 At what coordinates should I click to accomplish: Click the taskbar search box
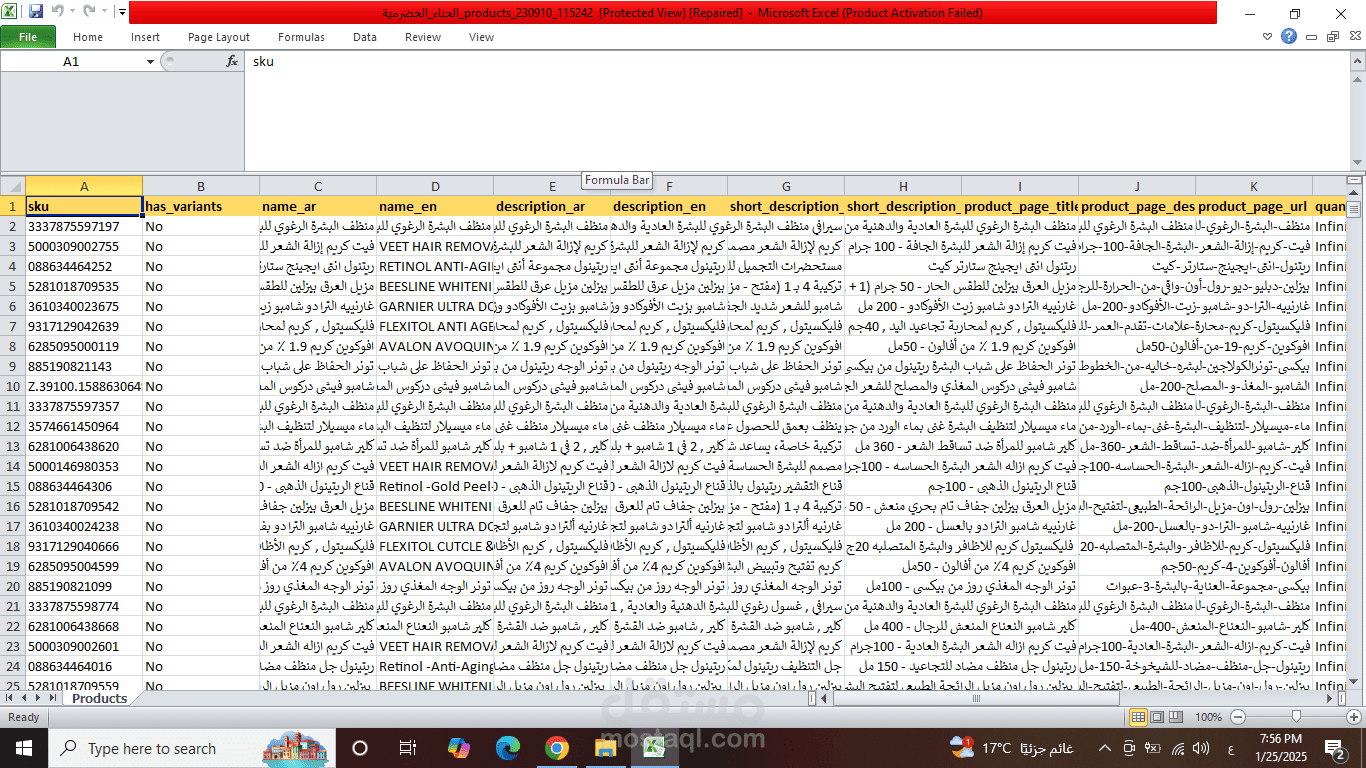[x=191, y=748]
